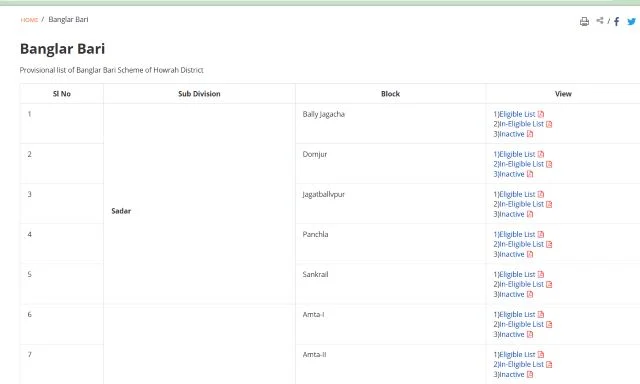This screenshot has height=384, width=640.
Task: Click PDF icon beside Amta-II Eligible List
Action: (541, 354)
